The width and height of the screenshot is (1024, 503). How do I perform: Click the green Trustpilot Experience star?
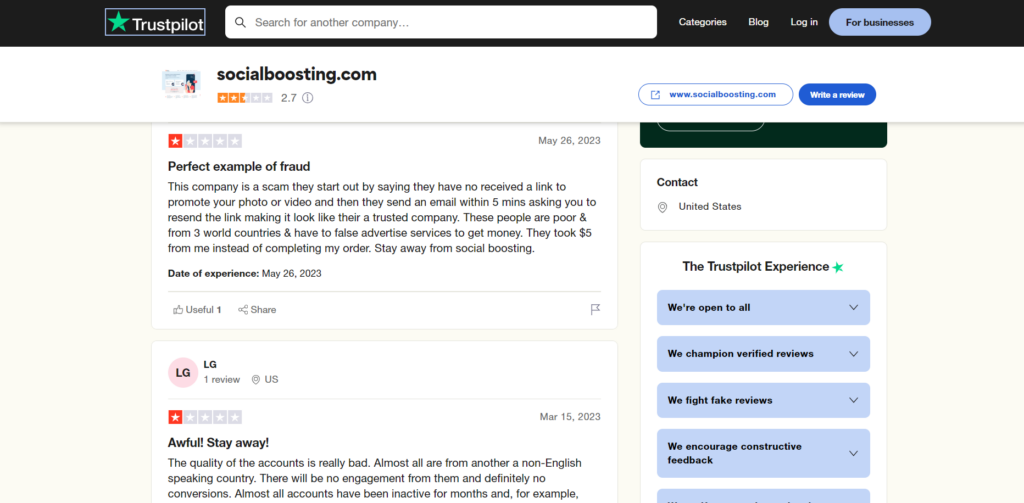[838, 267]
